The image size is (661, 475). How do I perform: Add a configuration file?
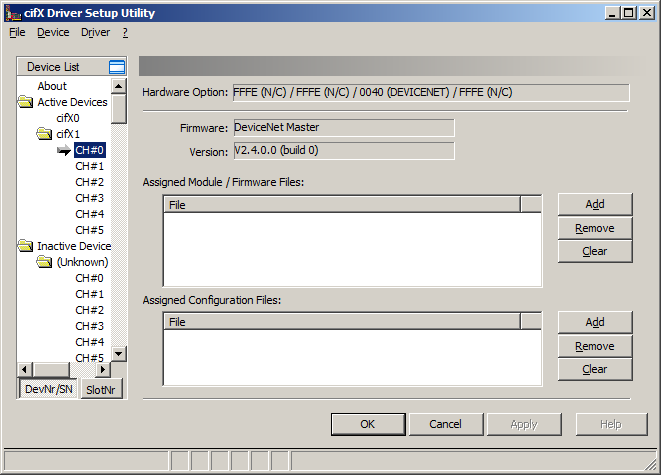595,322
